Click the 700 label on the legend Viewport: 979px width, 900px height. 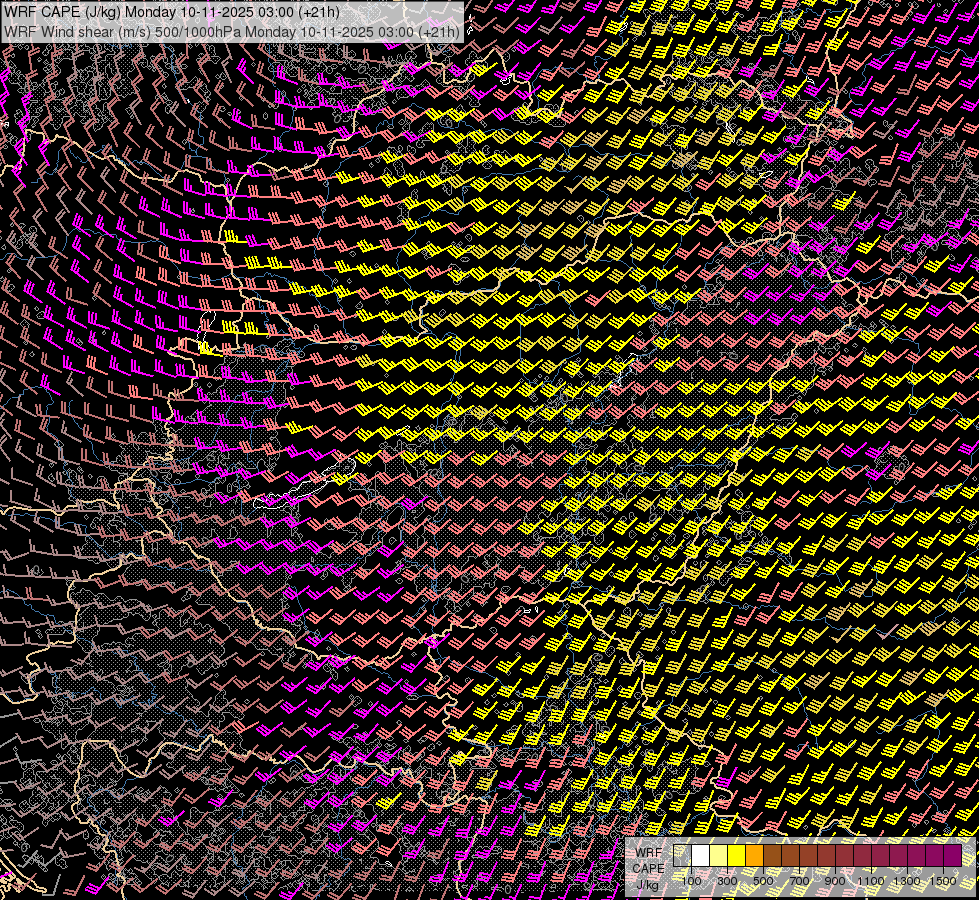click(799, 880)
